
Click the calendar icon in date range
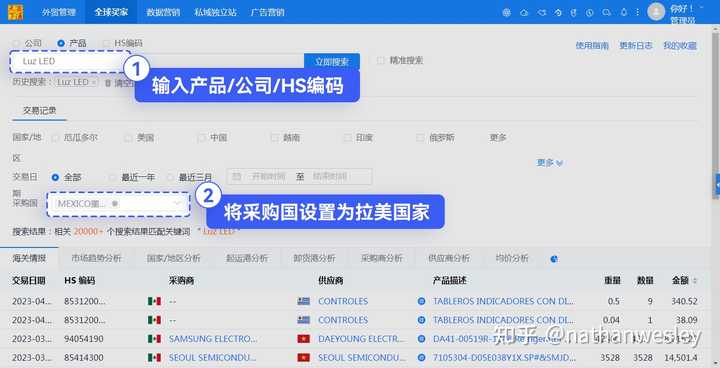[236, 176]
